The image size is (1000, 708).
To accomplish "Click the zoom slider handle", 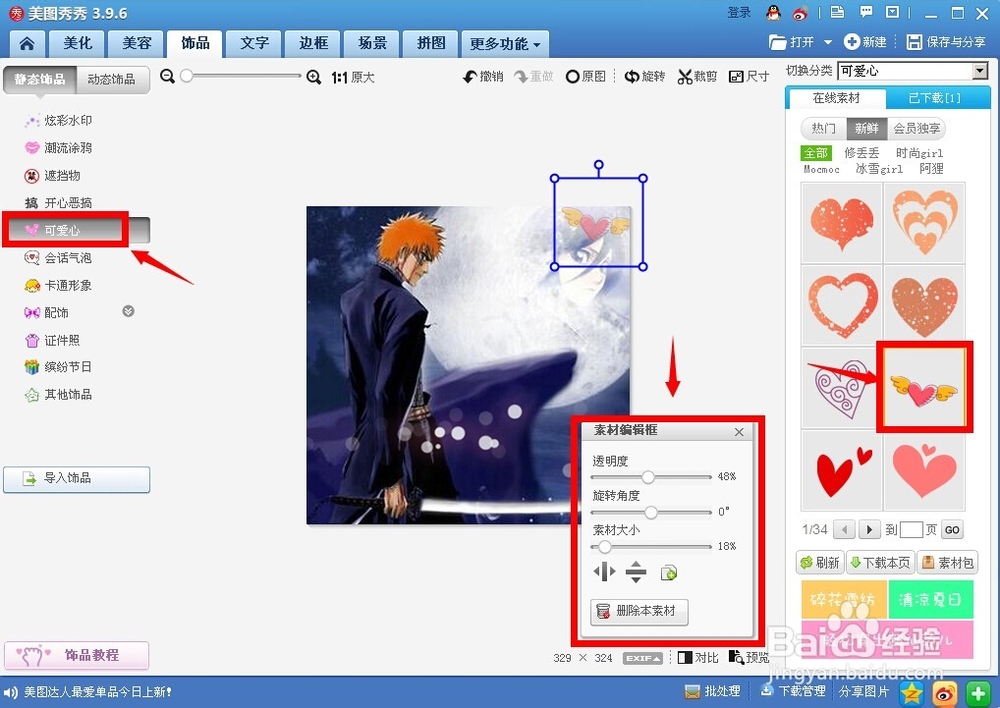I will coord(186,76).
